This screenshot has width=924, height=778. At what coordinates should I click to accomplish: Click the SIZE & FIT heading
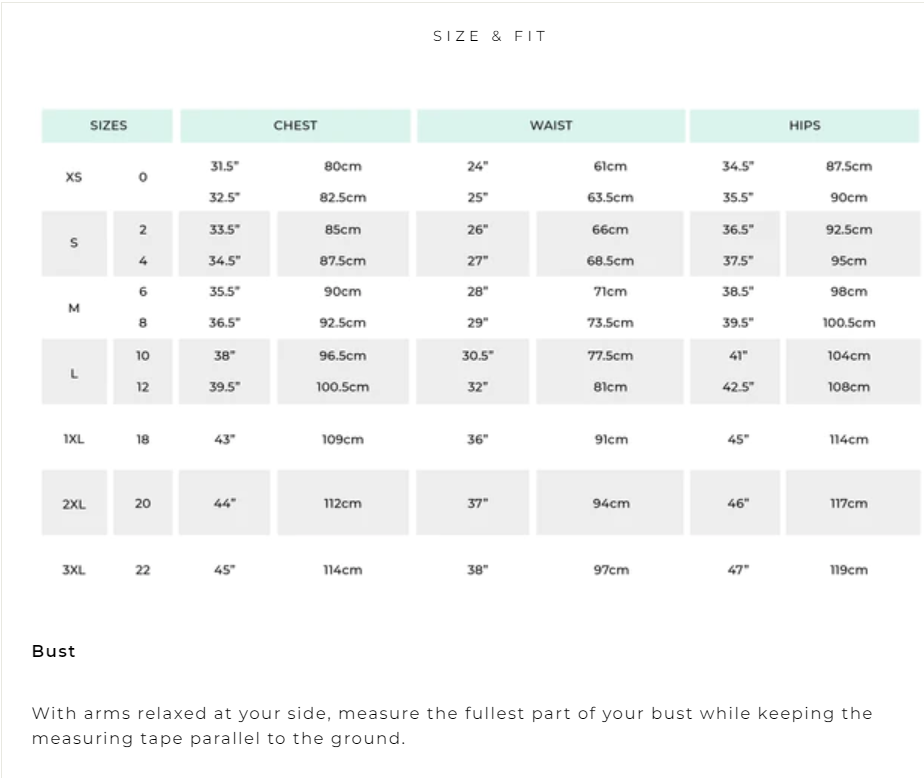pyautogui.click(x=489, y=36)
